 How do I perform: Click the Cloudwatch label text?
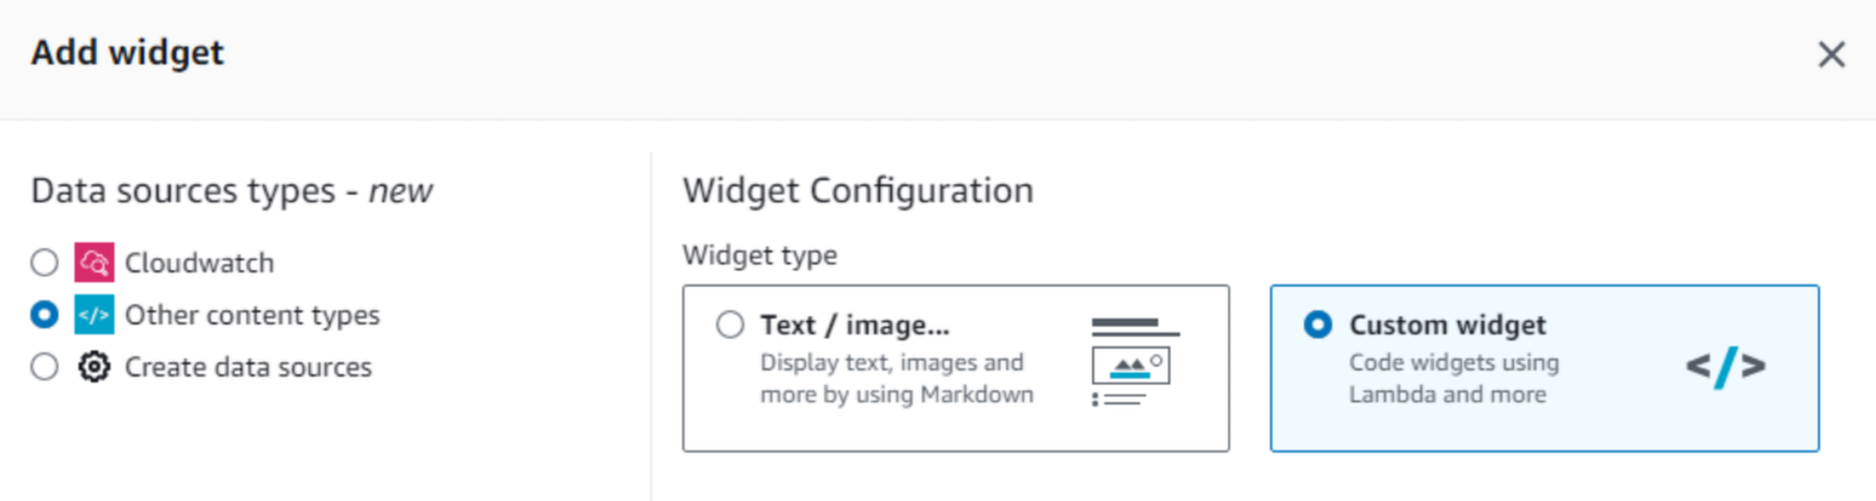[199, 263]
